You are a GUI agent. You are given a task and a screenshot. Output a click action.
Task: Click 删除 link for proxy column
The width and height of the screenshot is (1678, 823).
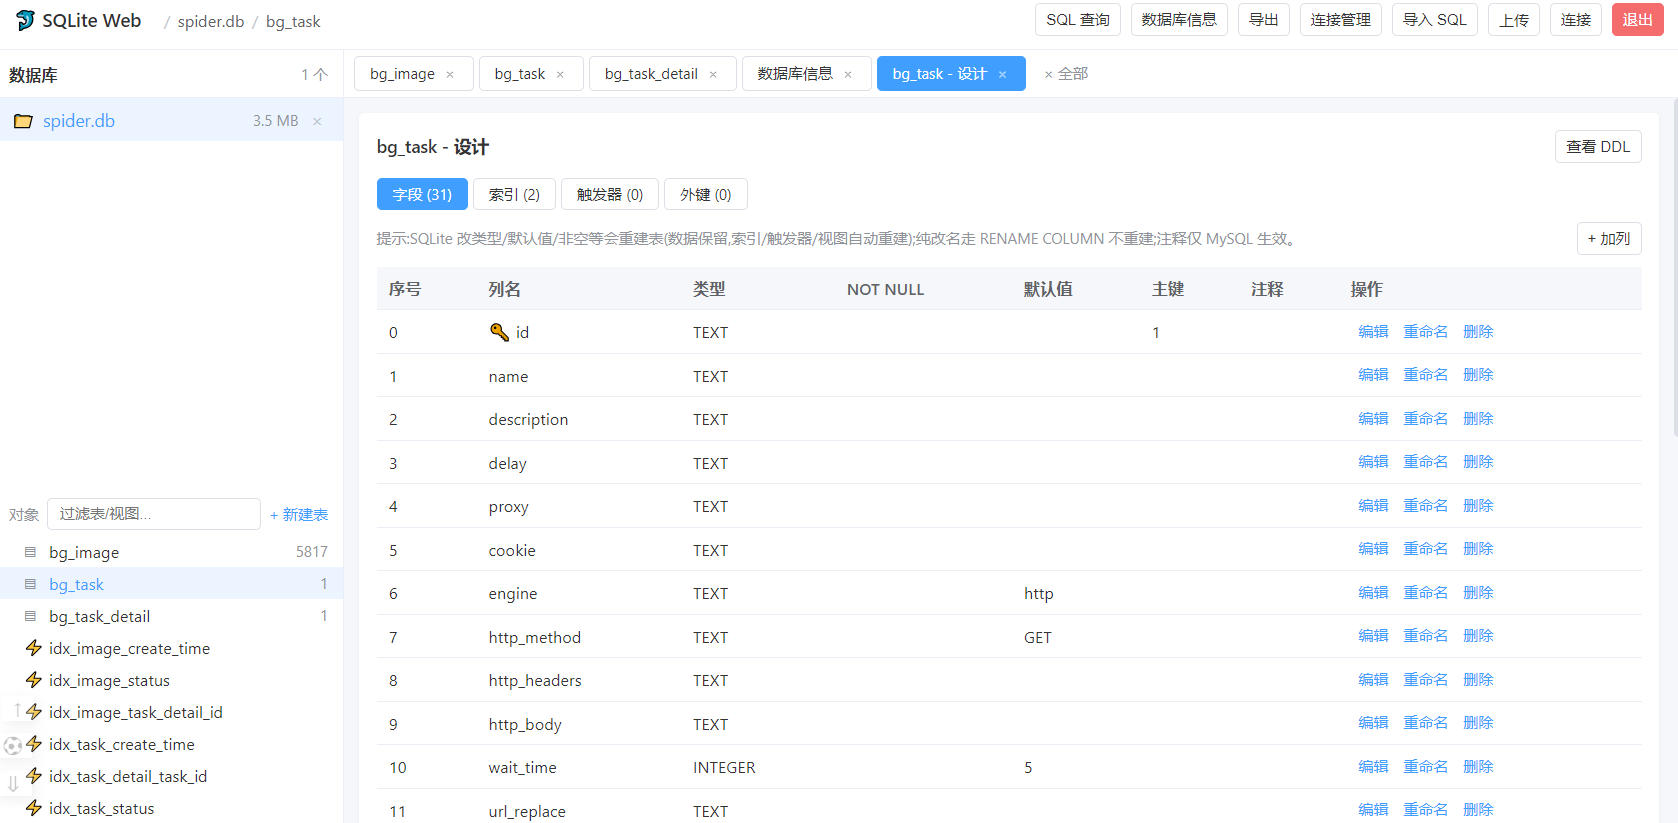pyautogui.click(x=1478, y=506)
